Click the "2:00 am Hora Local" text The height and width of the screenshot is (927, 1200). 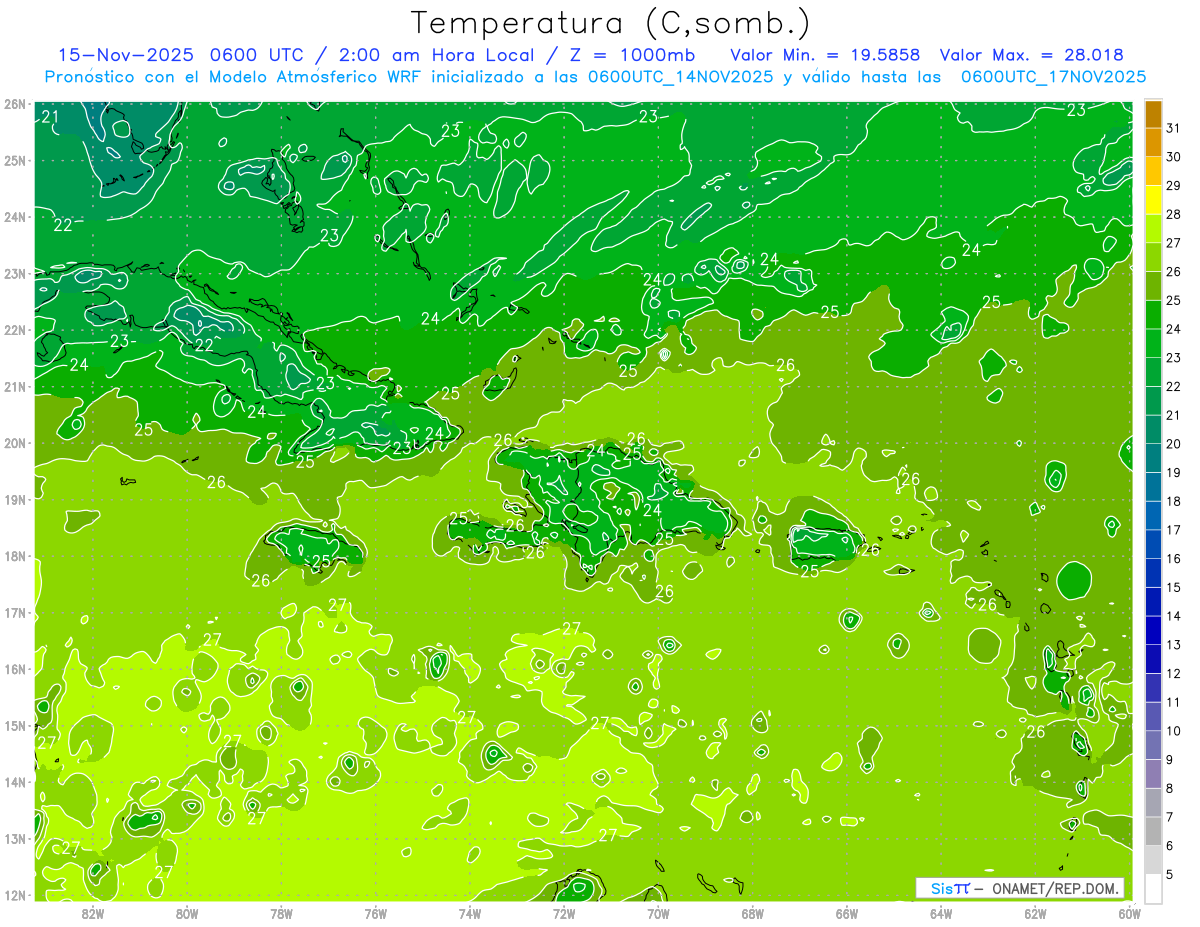pyautogui.click(x=436, y=55)
